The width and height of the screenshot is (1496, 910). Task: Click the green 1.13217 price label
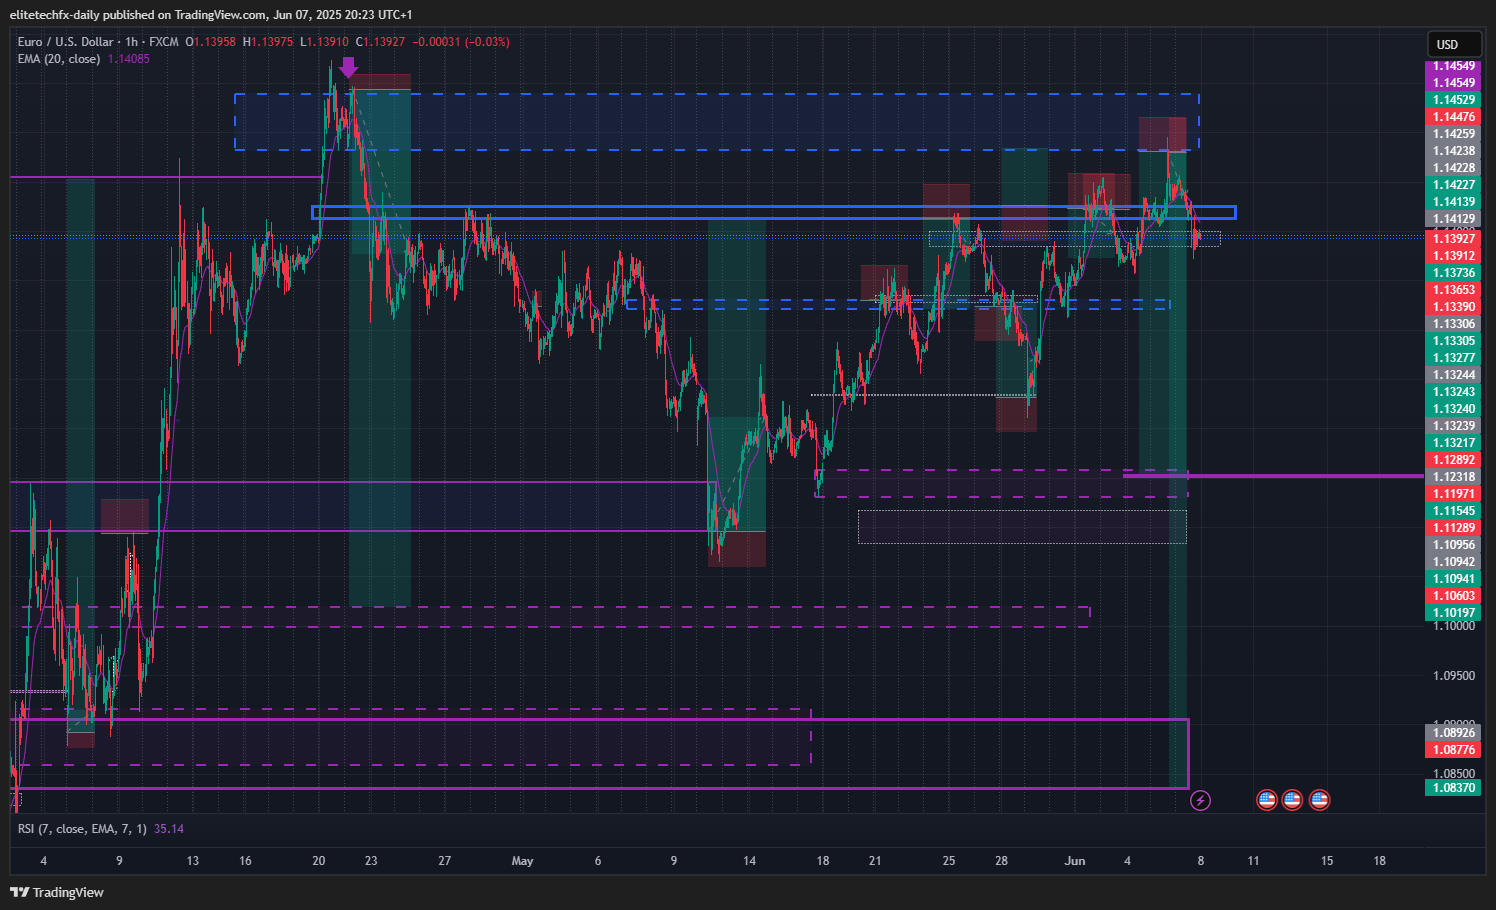[x=1453, y=443]
